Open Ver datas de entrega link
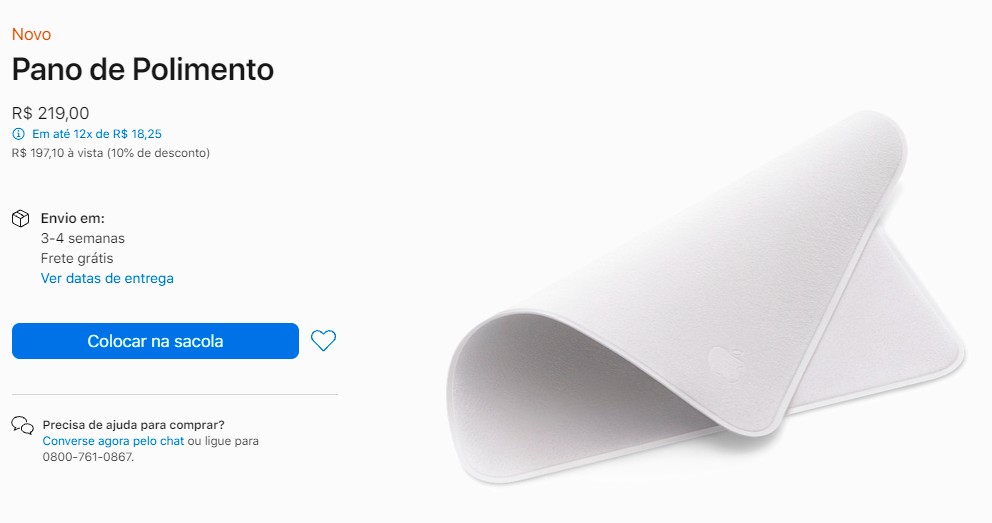This screenshot has width=992, height=523. [107, 278]
